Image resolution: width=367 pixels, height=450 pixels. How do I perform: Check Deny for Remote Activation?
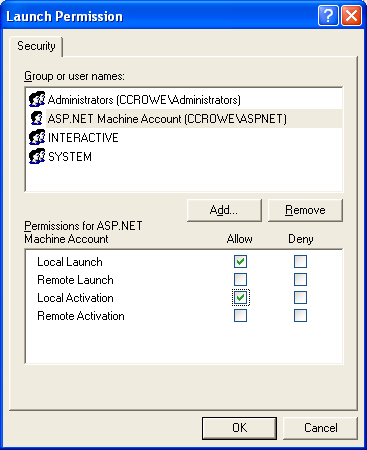click(300, 316)
